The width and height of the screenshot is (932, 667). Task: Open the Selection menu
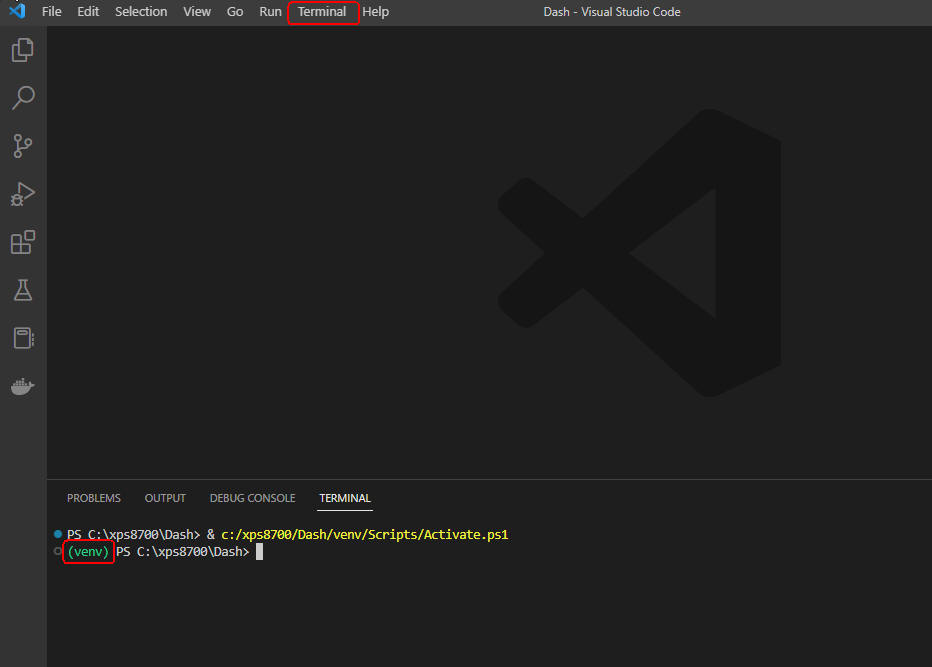(x=141, y=12)
